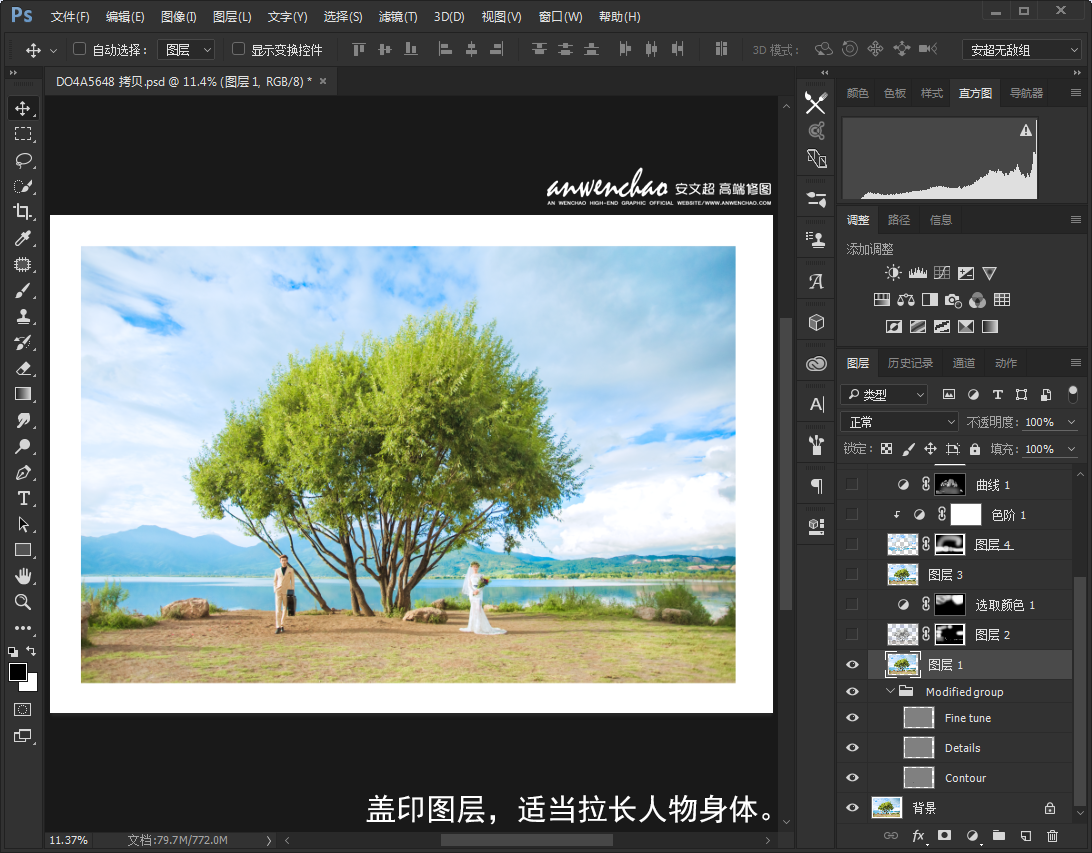Switch to the 通道 tab
Viewport: 1092px width, 853px height.
click(x=964, y=363)
